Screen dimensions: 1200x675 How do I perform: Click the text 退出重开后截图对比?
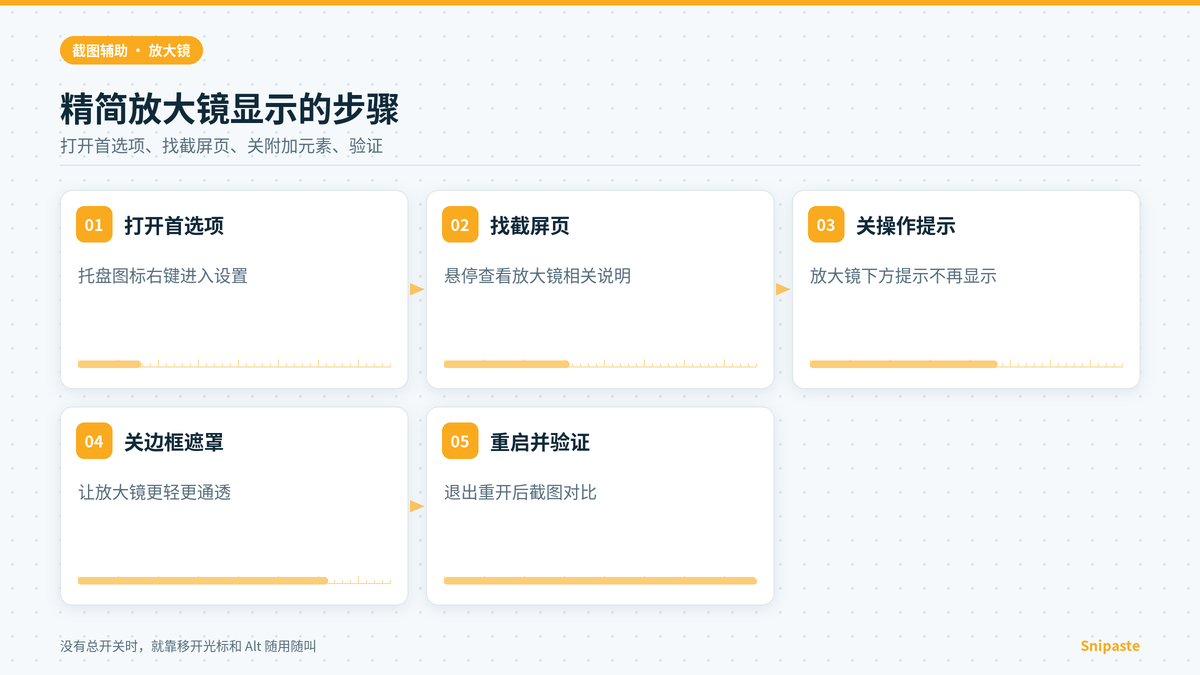click(521, 492)
